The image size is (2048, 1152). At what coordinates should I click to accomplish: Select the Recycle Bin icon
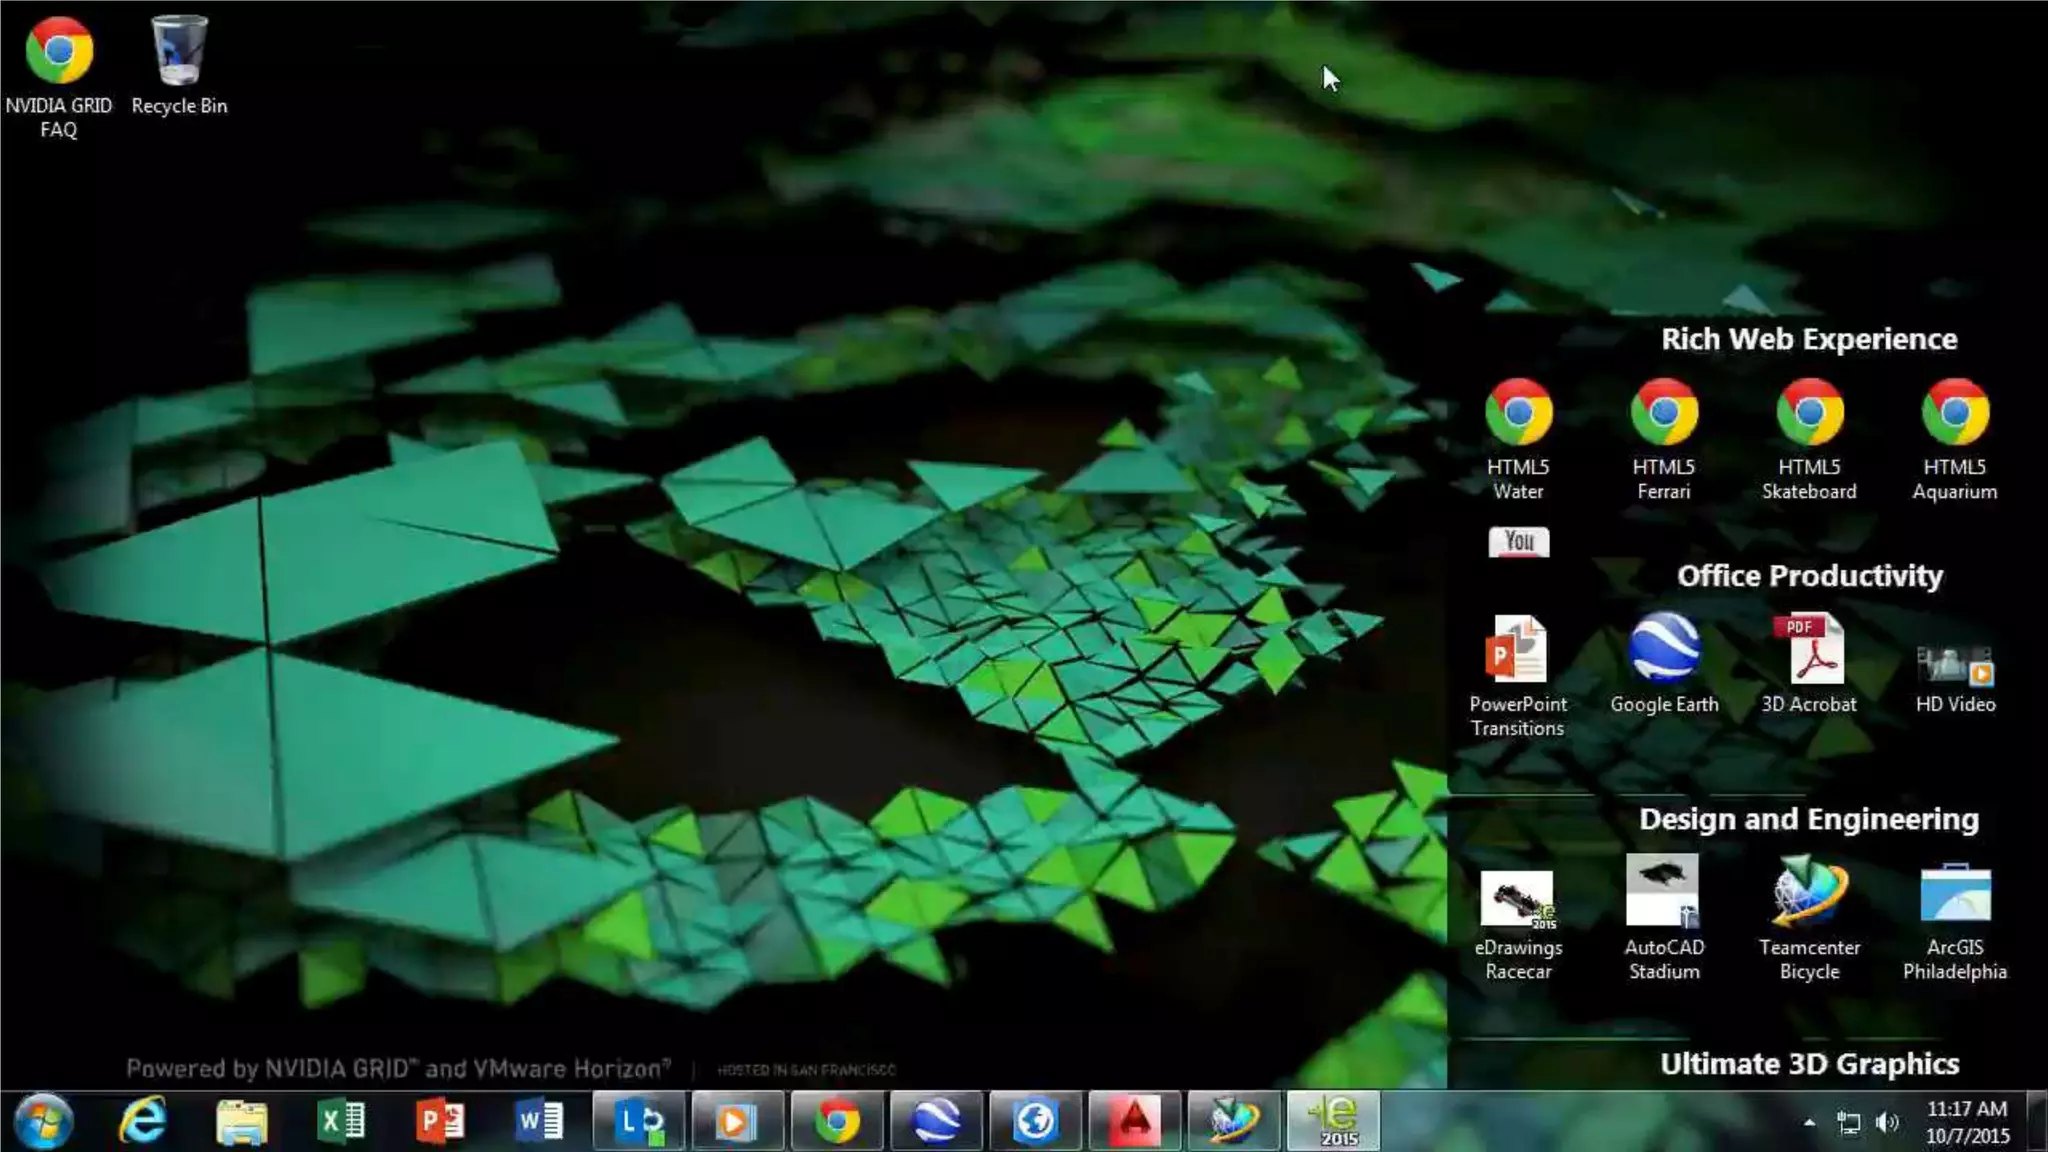point(179,51)
